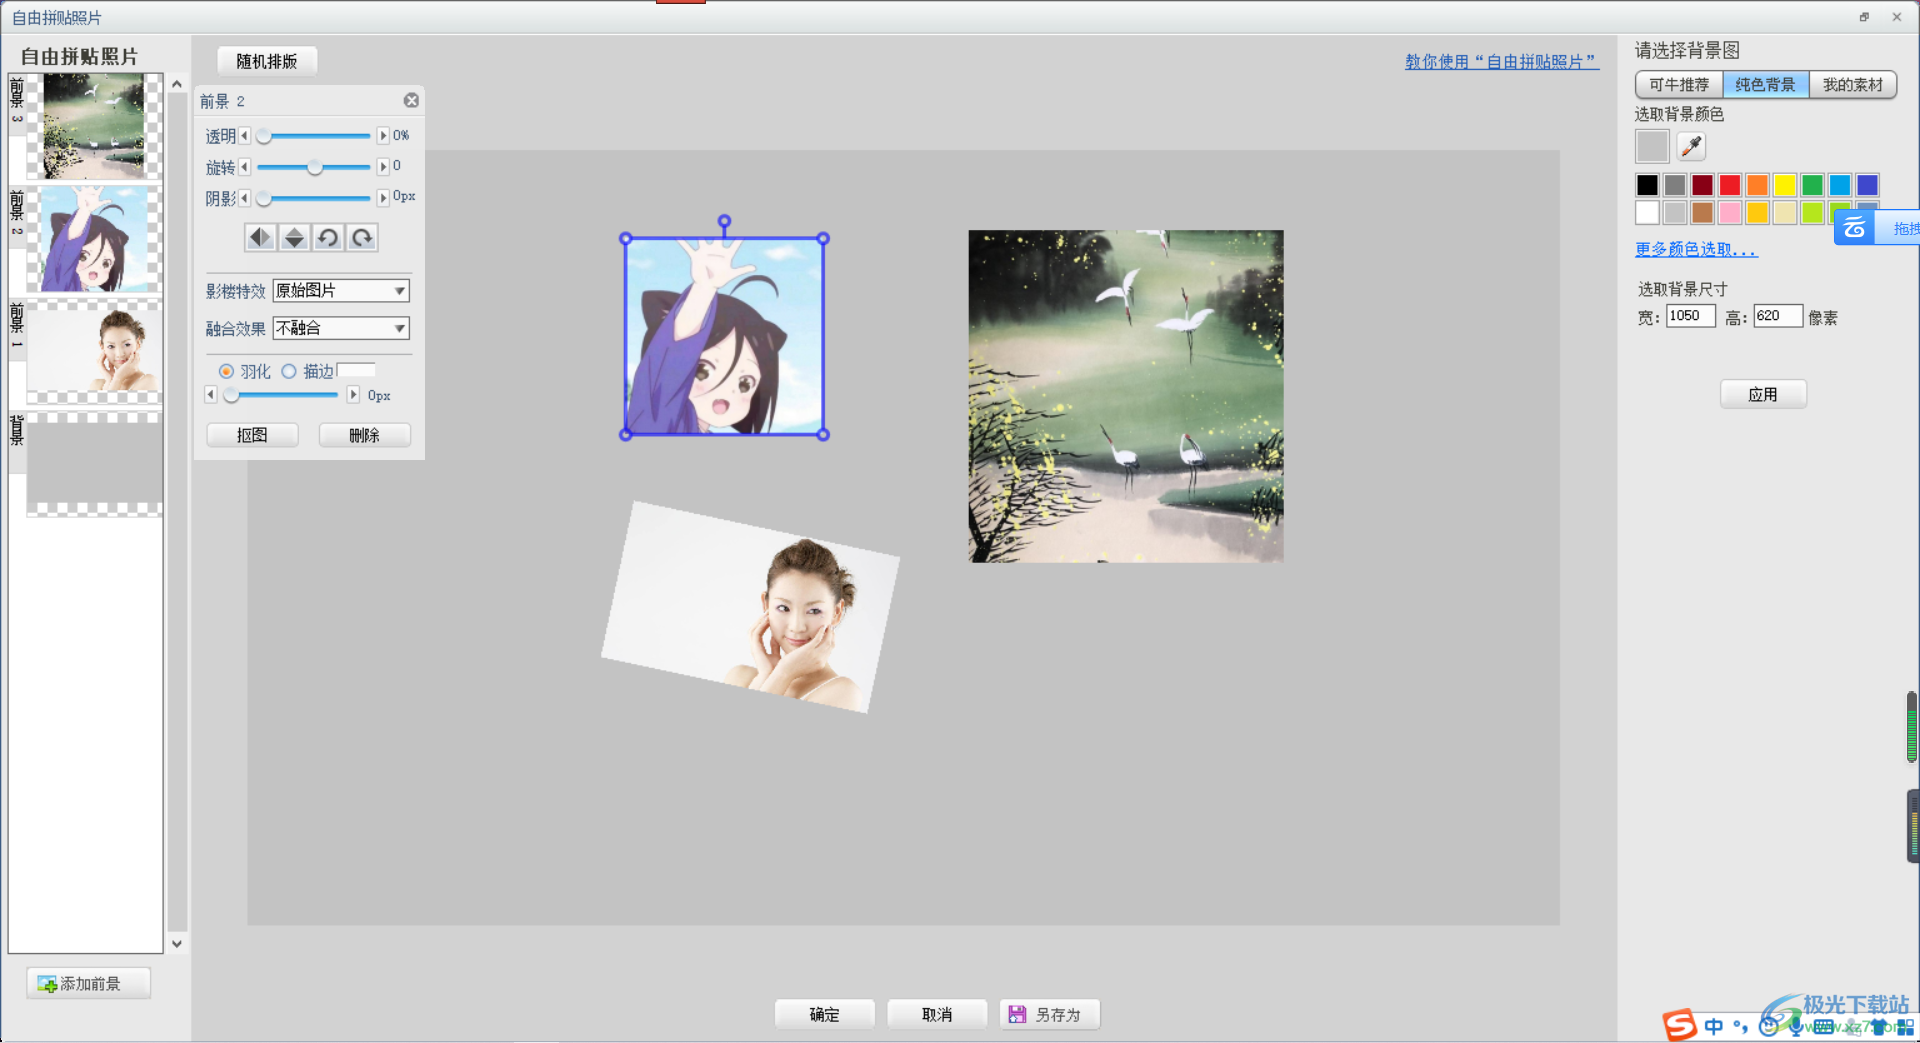Choose the yellow color swatch

click(x=1785, y=185)
